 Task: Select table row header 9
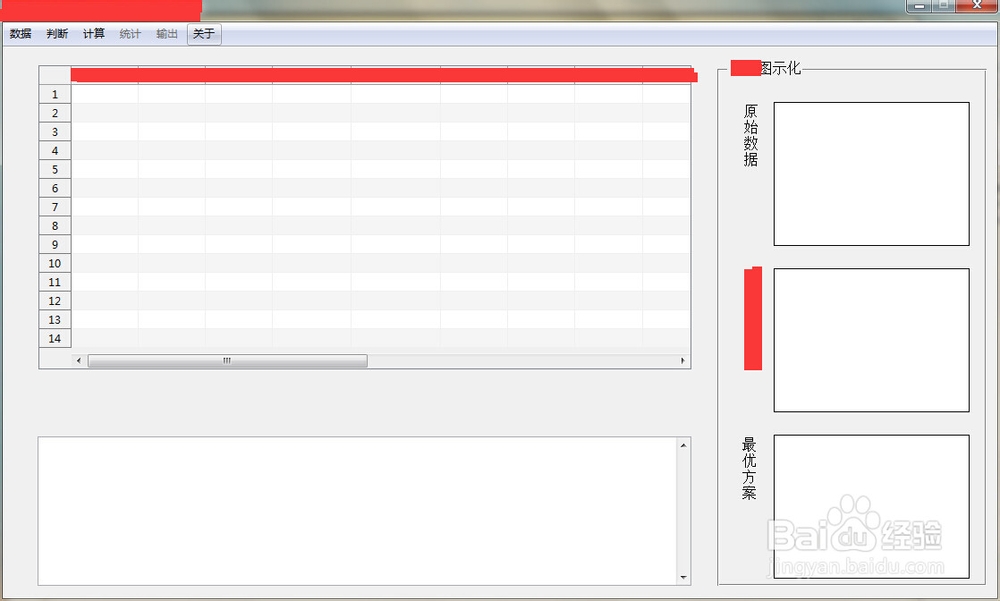point(55,244)
